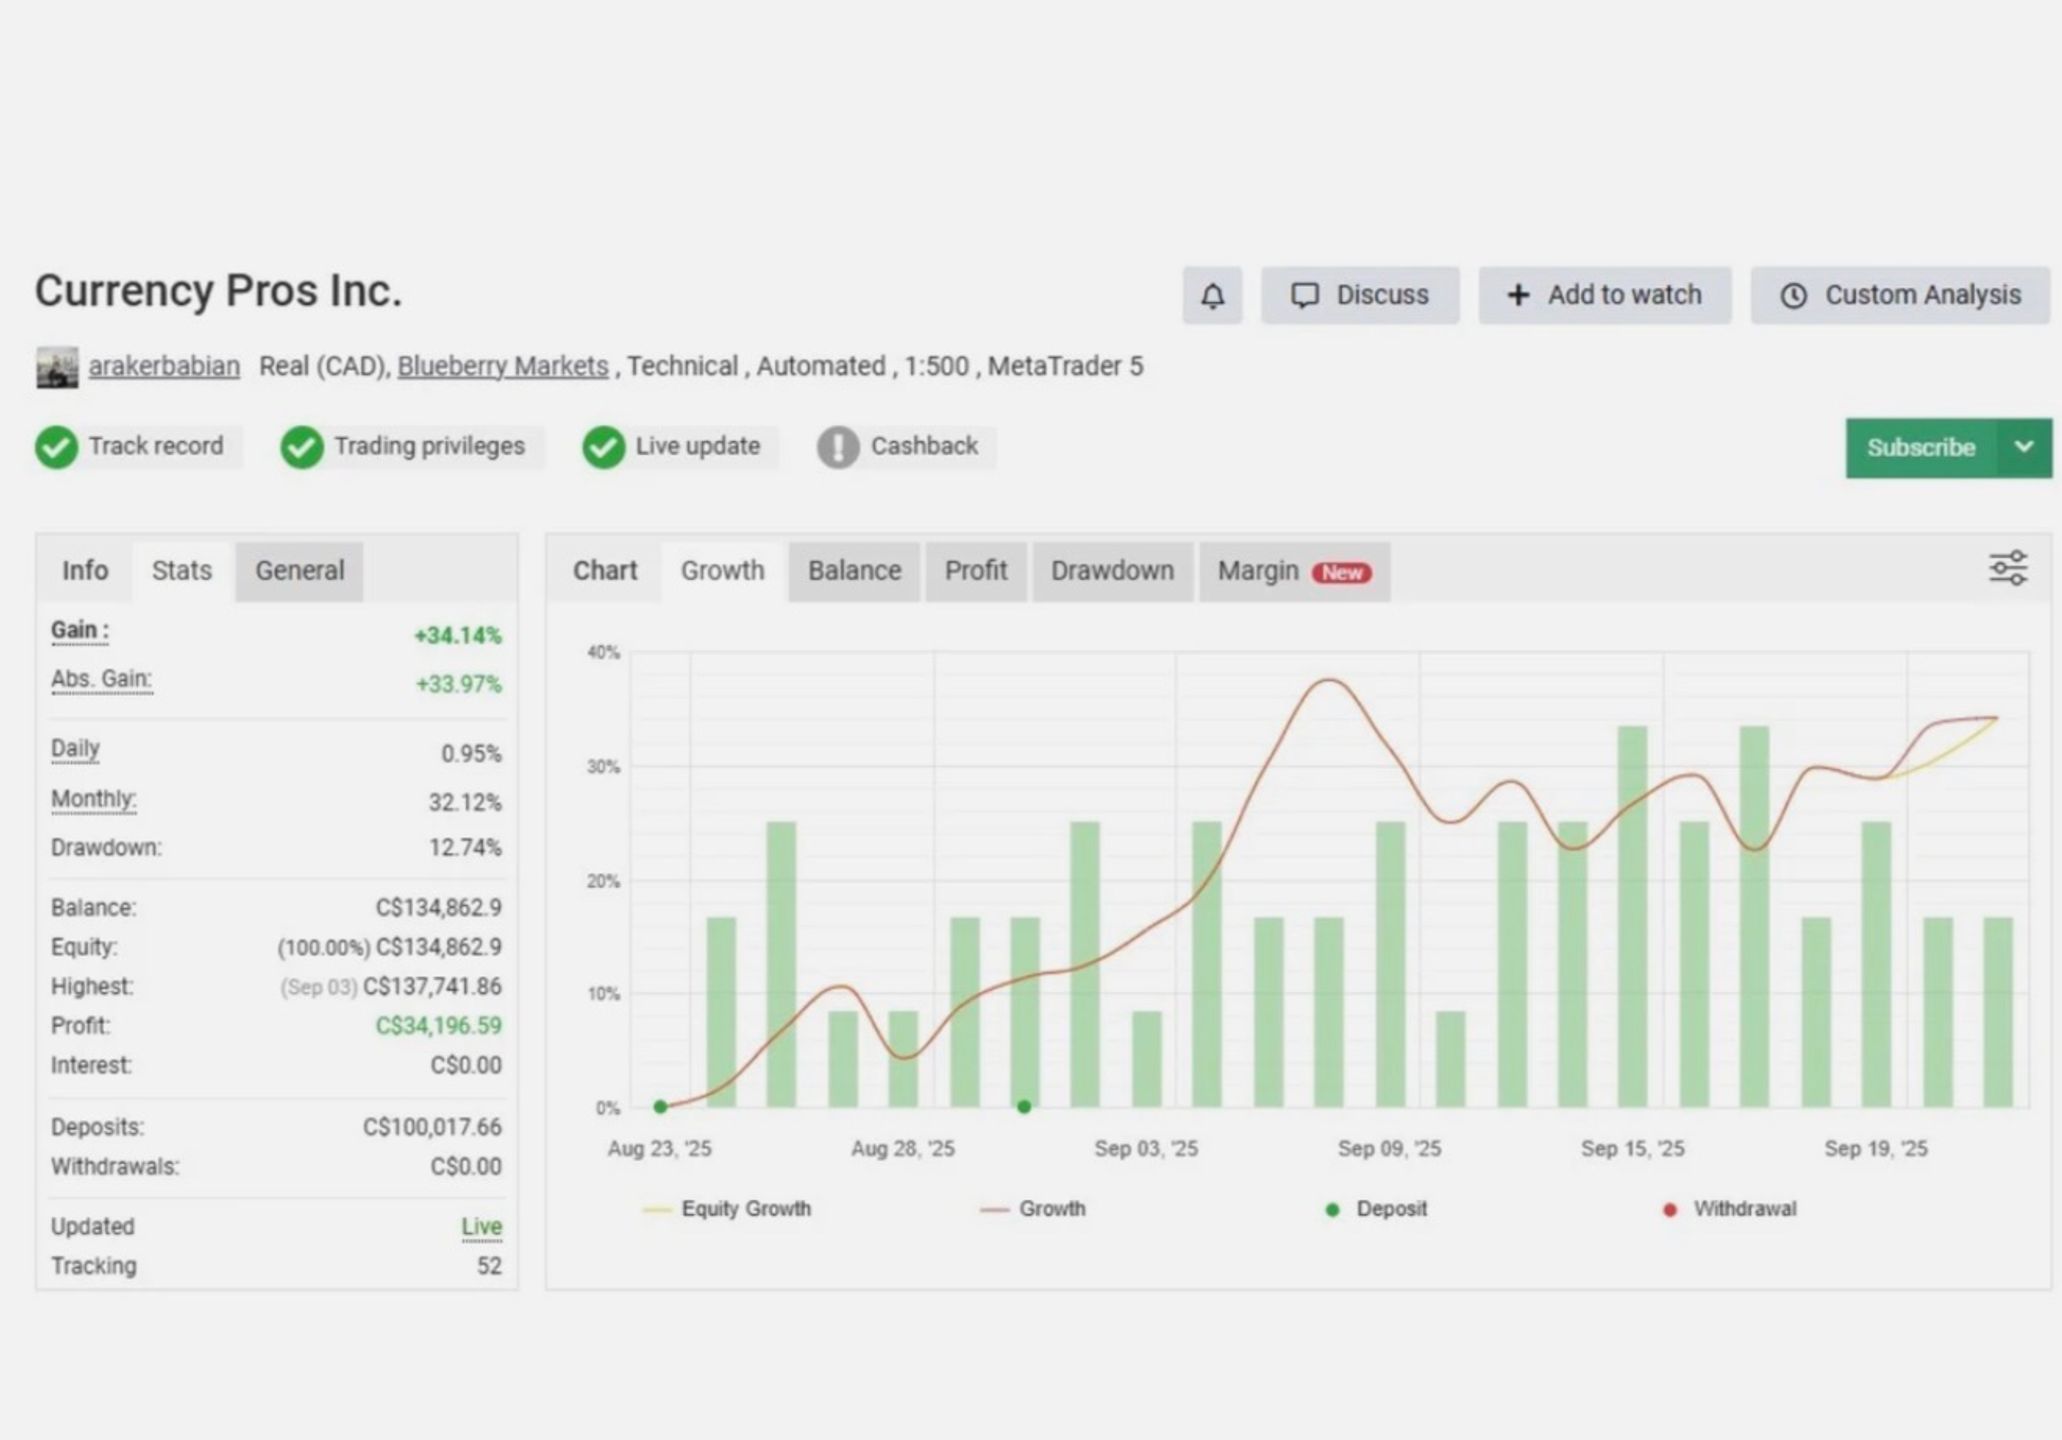Open Custom Analysis
Image resolution: width=2062 pixels, height=1440 pixels.
coord(1900,295)
